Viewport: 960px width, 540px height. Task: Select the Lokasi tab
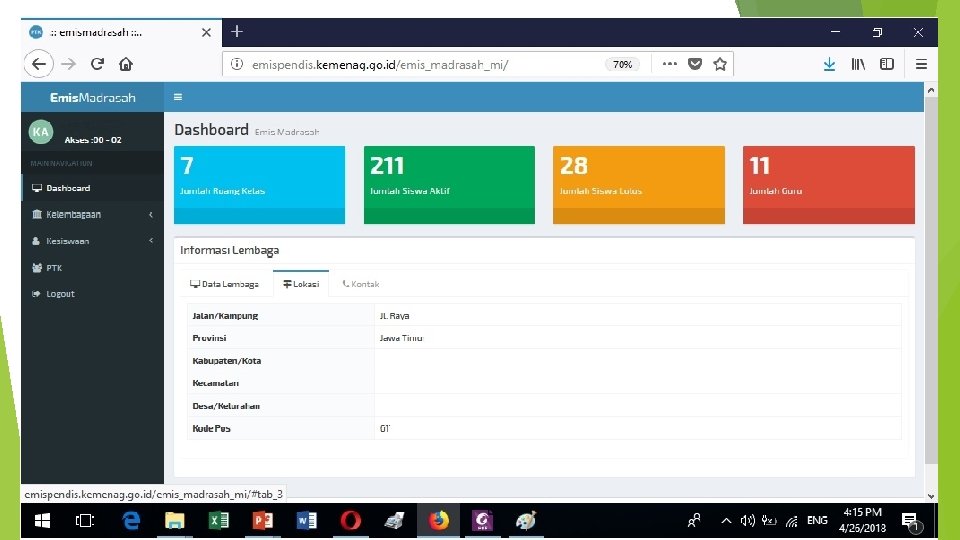301,283
